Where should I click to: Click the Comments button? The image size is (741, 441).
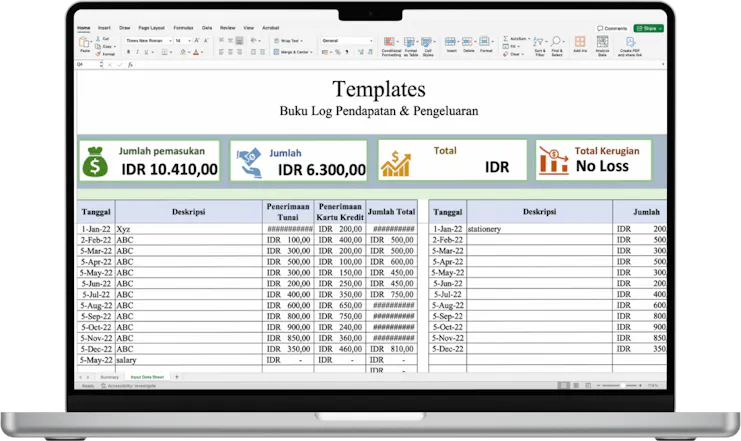[x=612, y=28]
